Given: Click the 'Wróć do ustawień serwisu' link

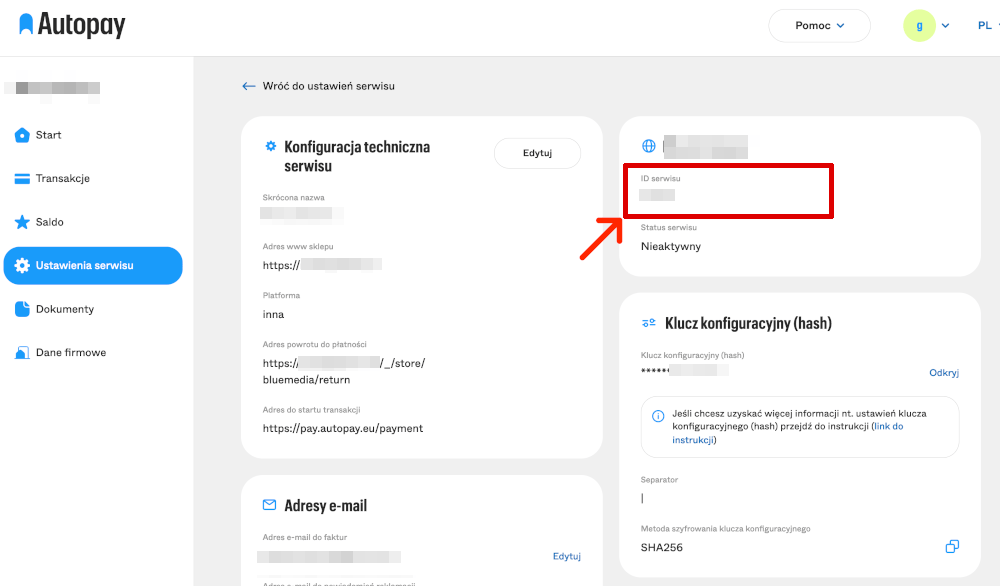Looking at the screenshot, I should pyautogui.click(x=328, y=86).
